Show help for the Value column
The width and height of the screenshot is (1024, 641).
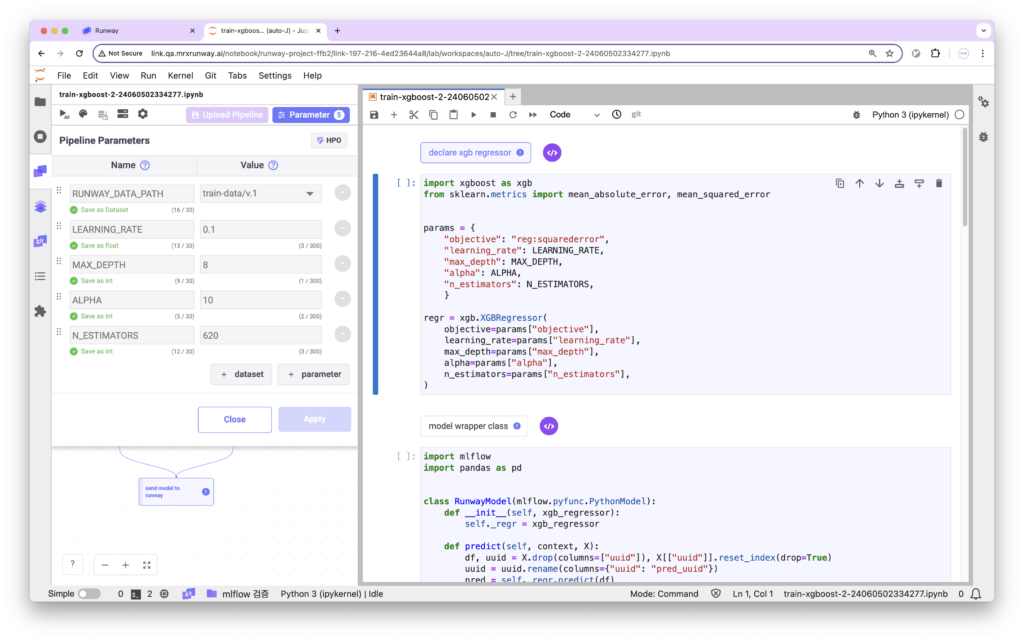point(273,166)
